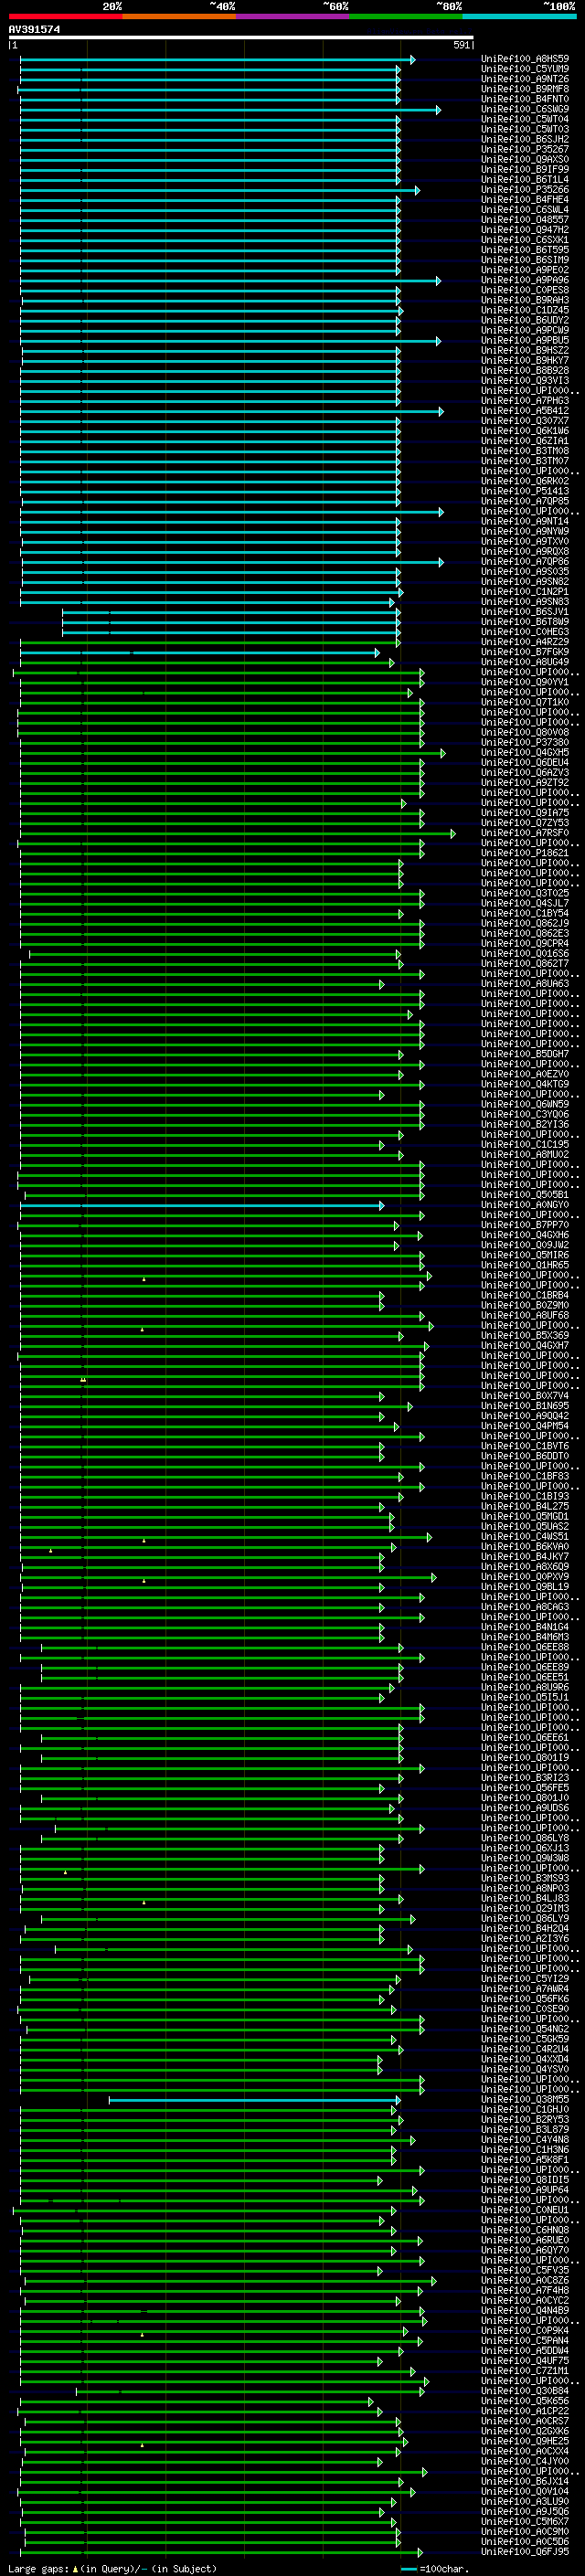Select the query name AV391574
Viewport: 585px width, 2576px height.
(34, 29)
